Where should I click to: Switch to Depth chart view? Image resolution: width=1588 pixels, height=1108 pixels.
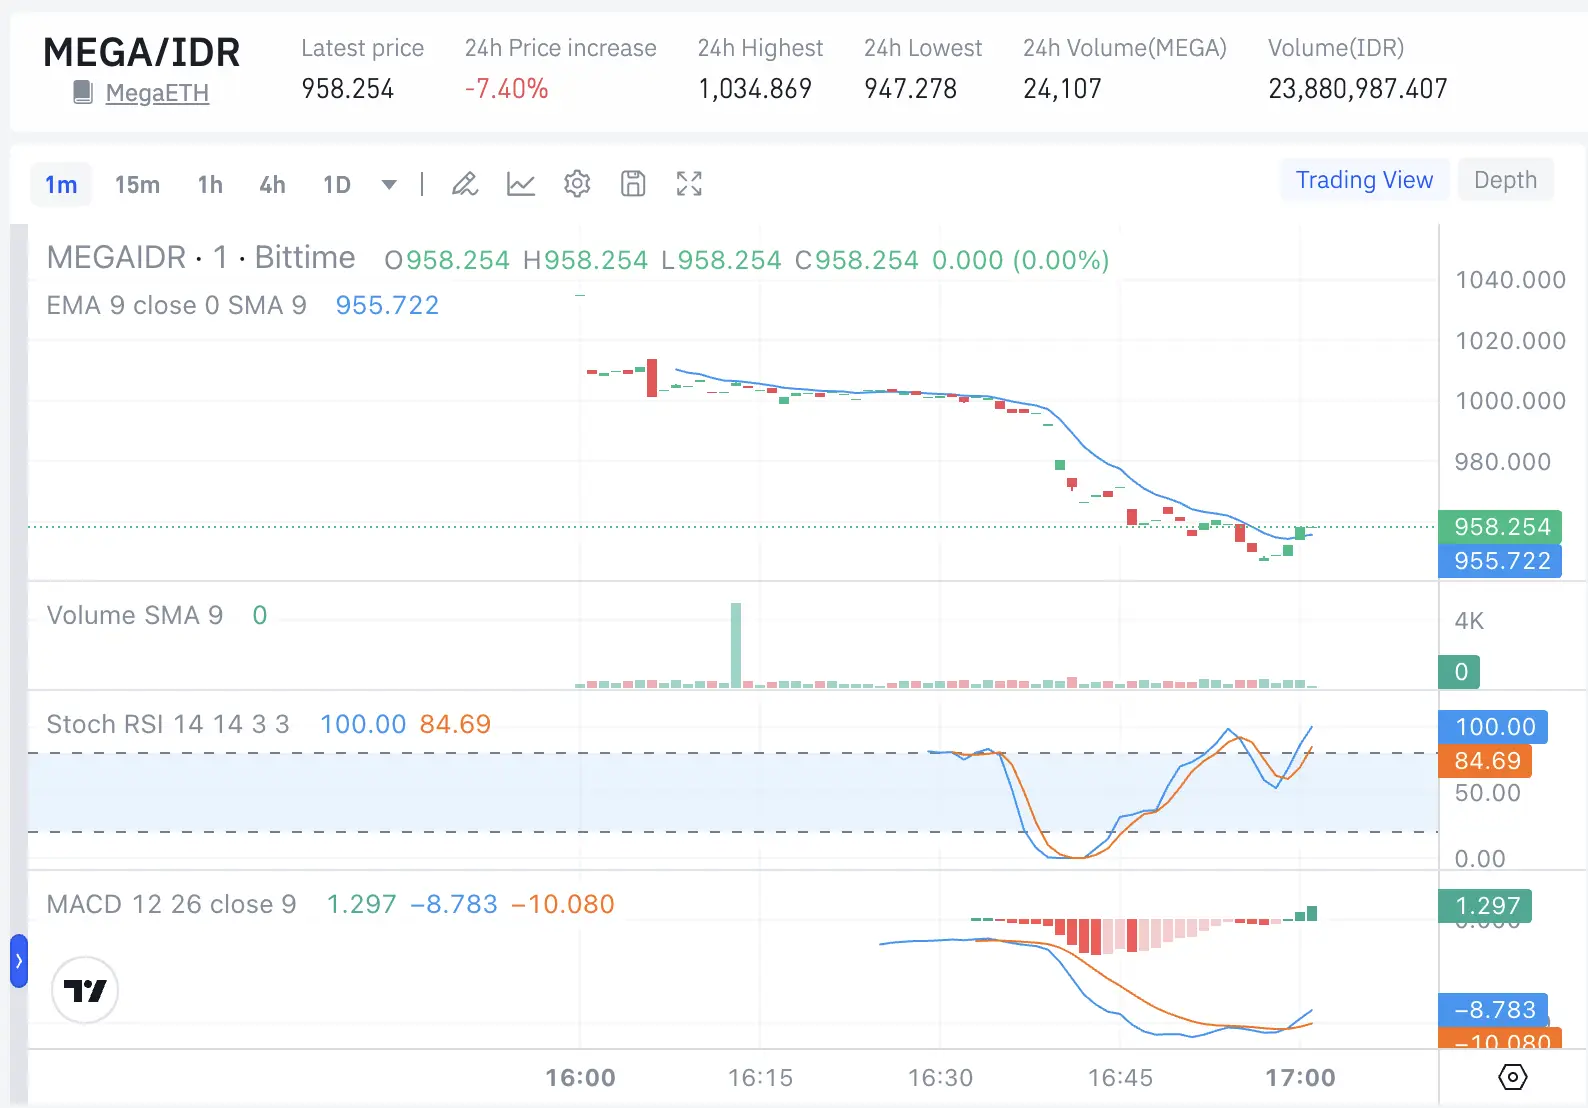[x=1505, y=180]
